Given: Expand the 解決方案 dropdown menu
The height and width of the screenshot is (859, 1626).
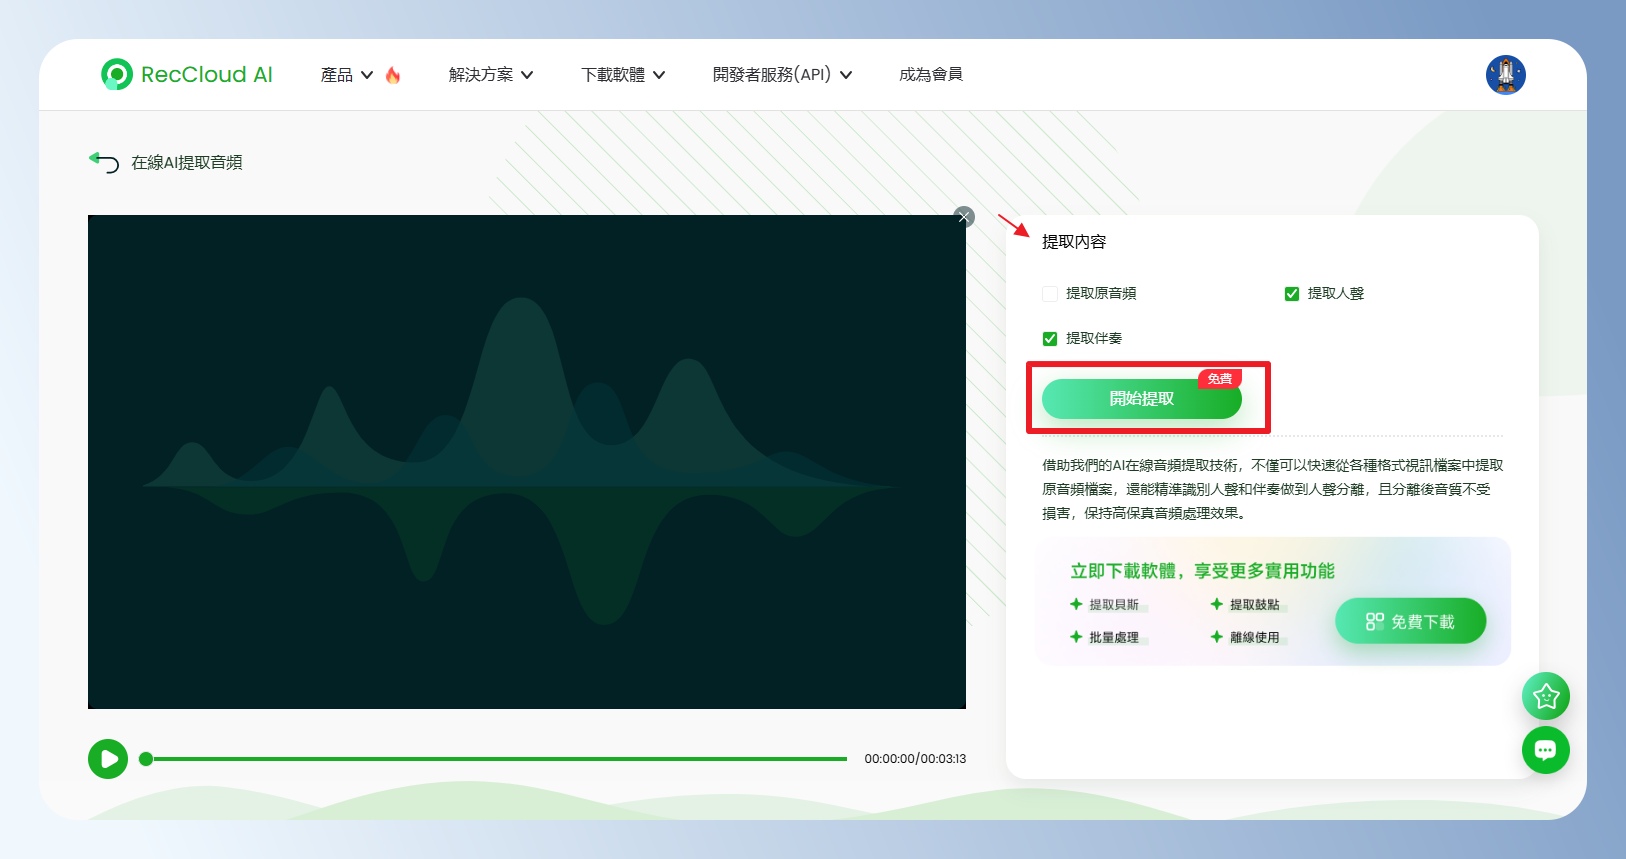Looking at the screenshot, I should pyautogui.click(x=490, y=75).
